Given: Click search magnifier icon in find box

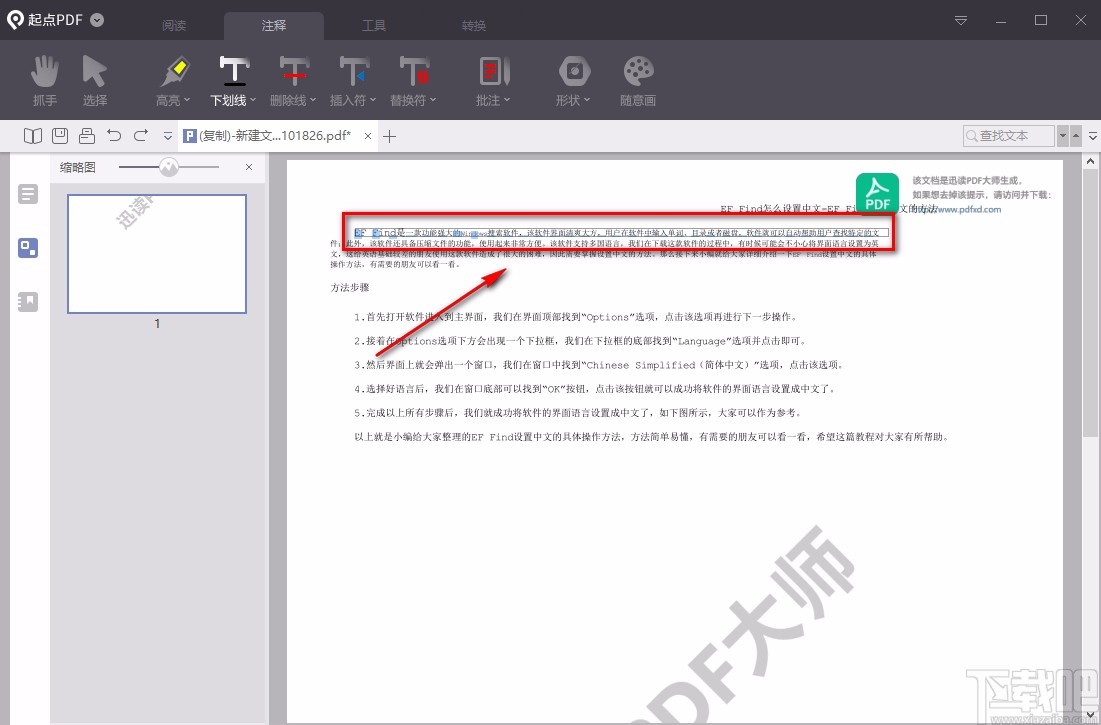Looking at the screenshot, I should [972, 136].
